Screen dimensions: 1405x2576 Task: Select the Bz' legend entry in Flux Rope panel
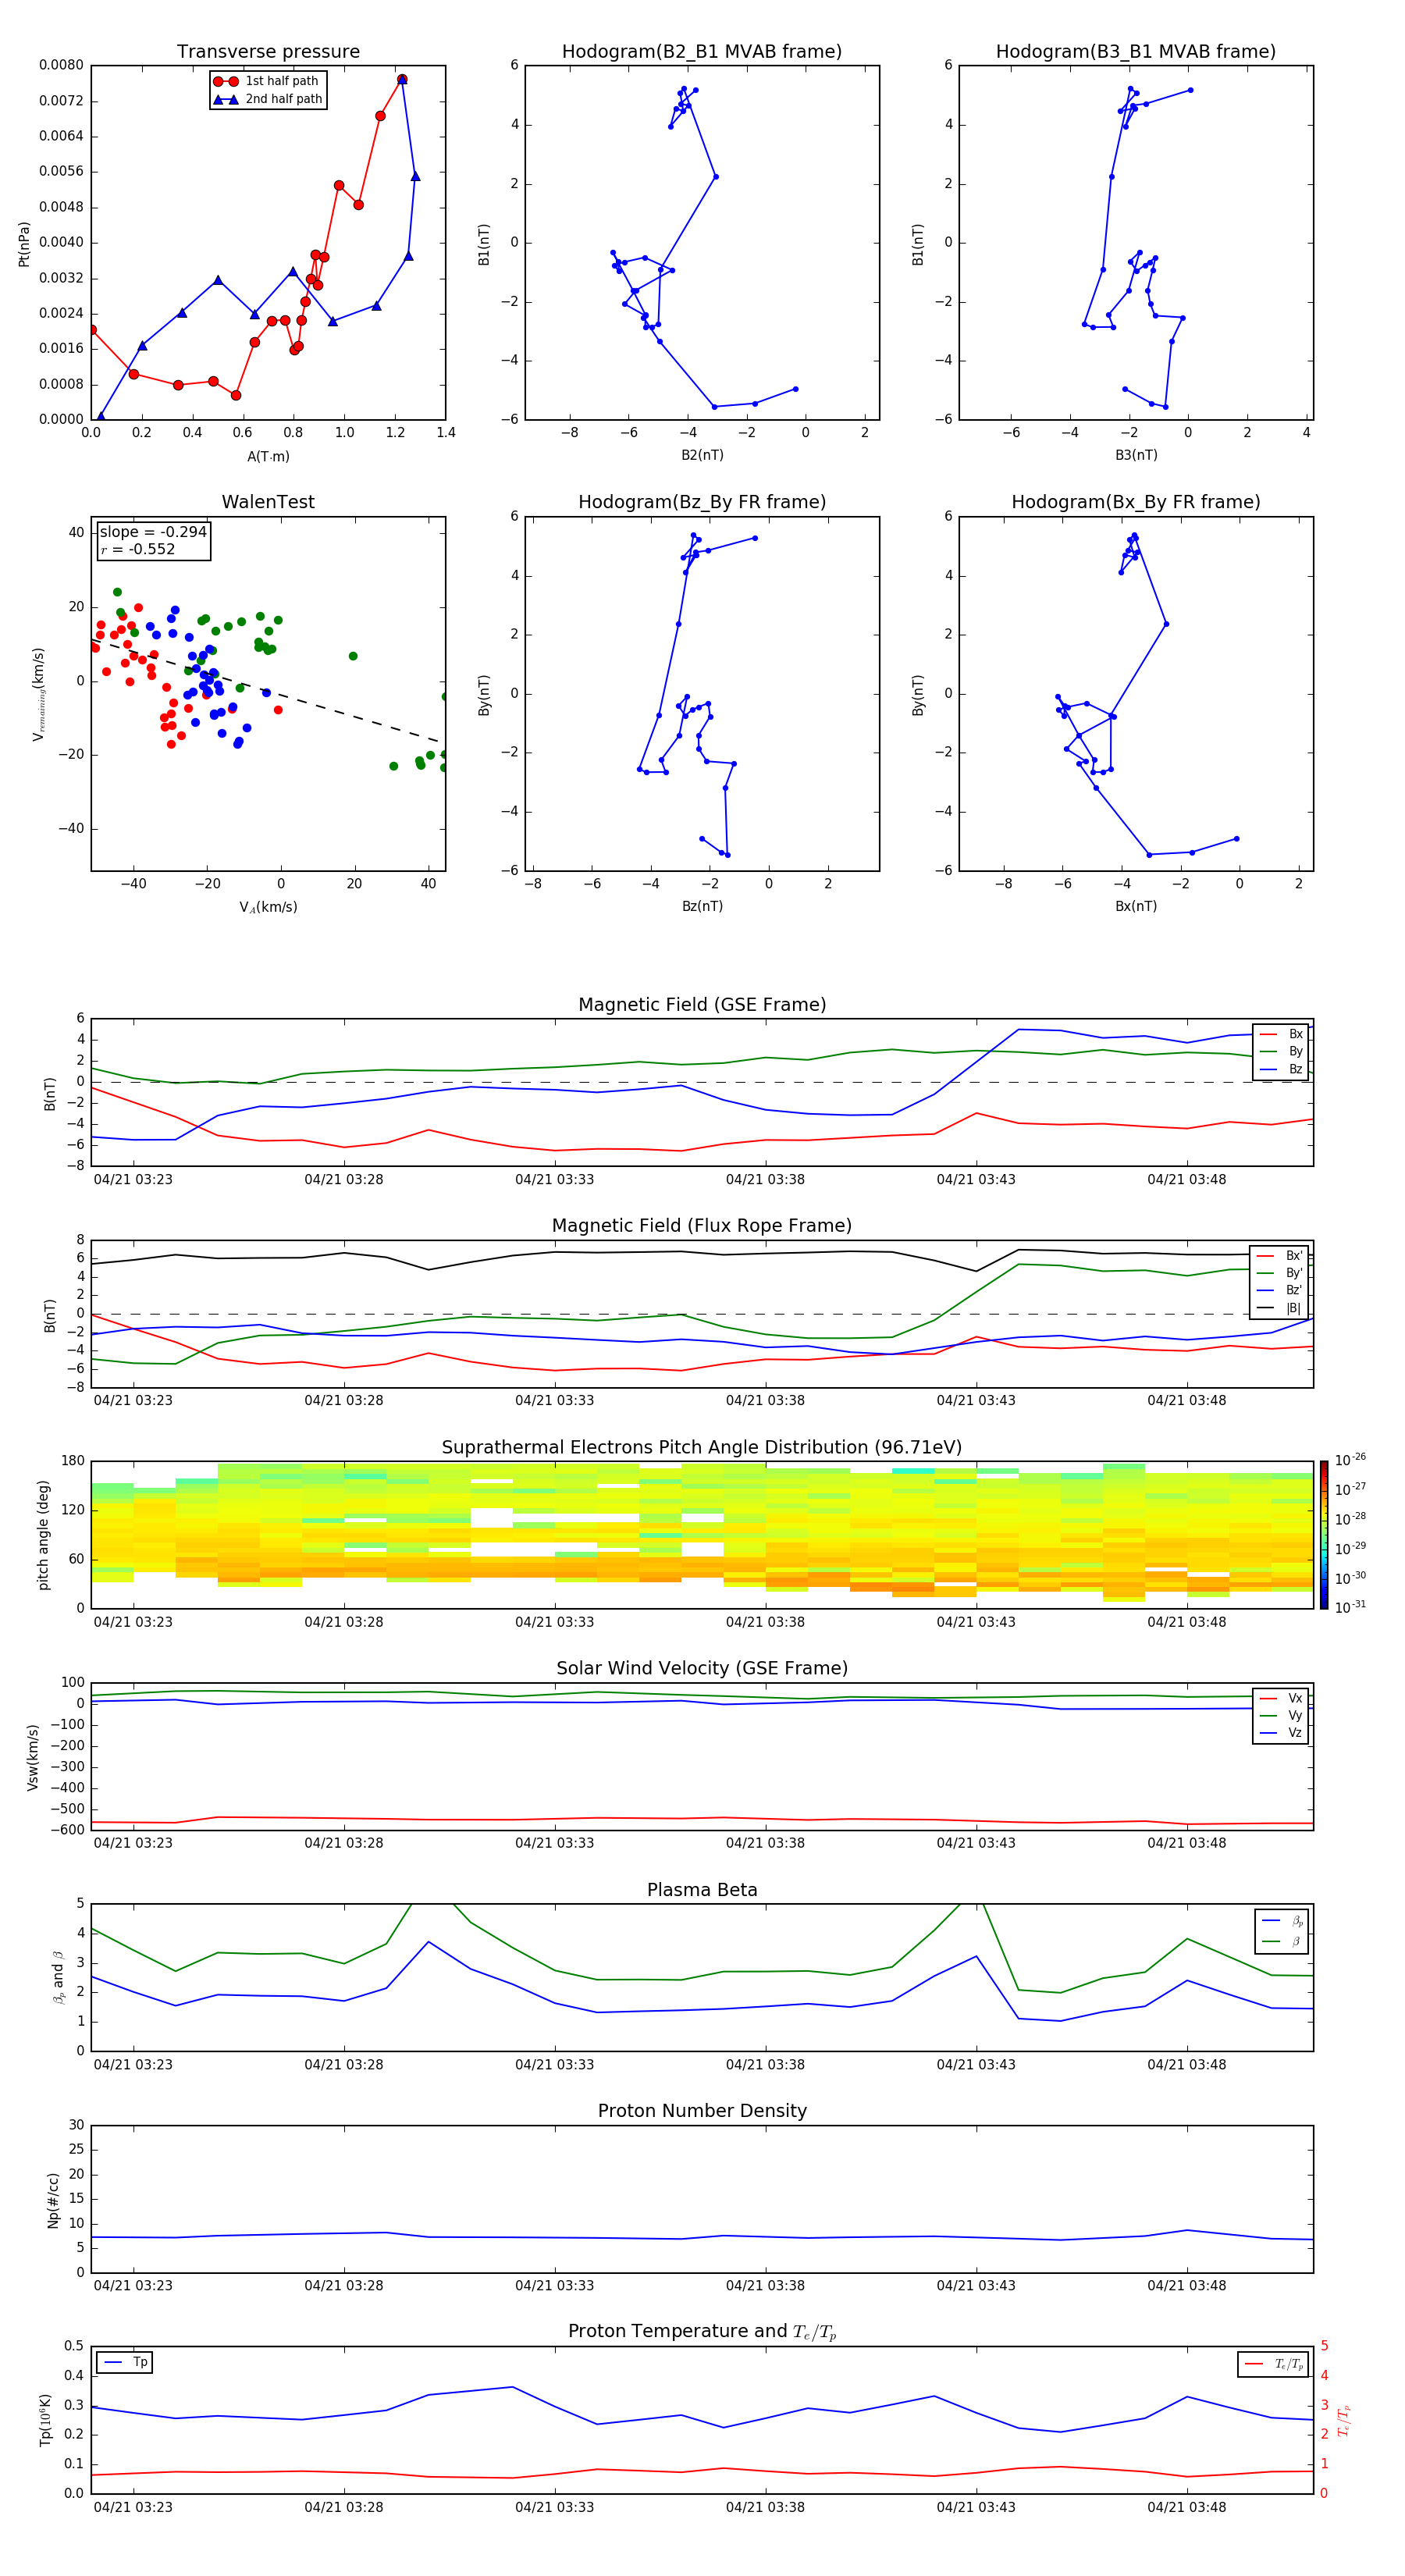point(1279,1290)
